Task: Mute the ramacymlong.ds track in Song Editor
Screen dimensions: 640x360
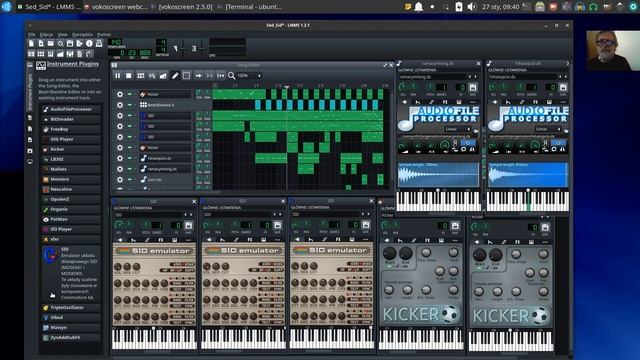Action: [x=130, y=169]
